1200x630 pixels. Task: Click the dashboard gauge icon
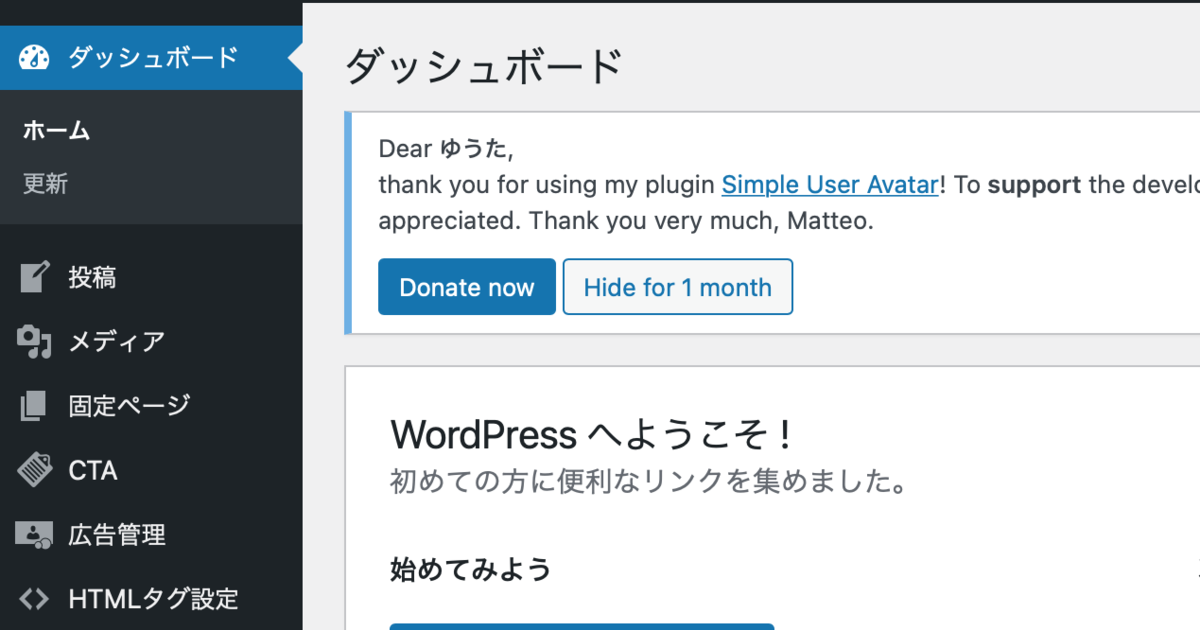[34, 57]
